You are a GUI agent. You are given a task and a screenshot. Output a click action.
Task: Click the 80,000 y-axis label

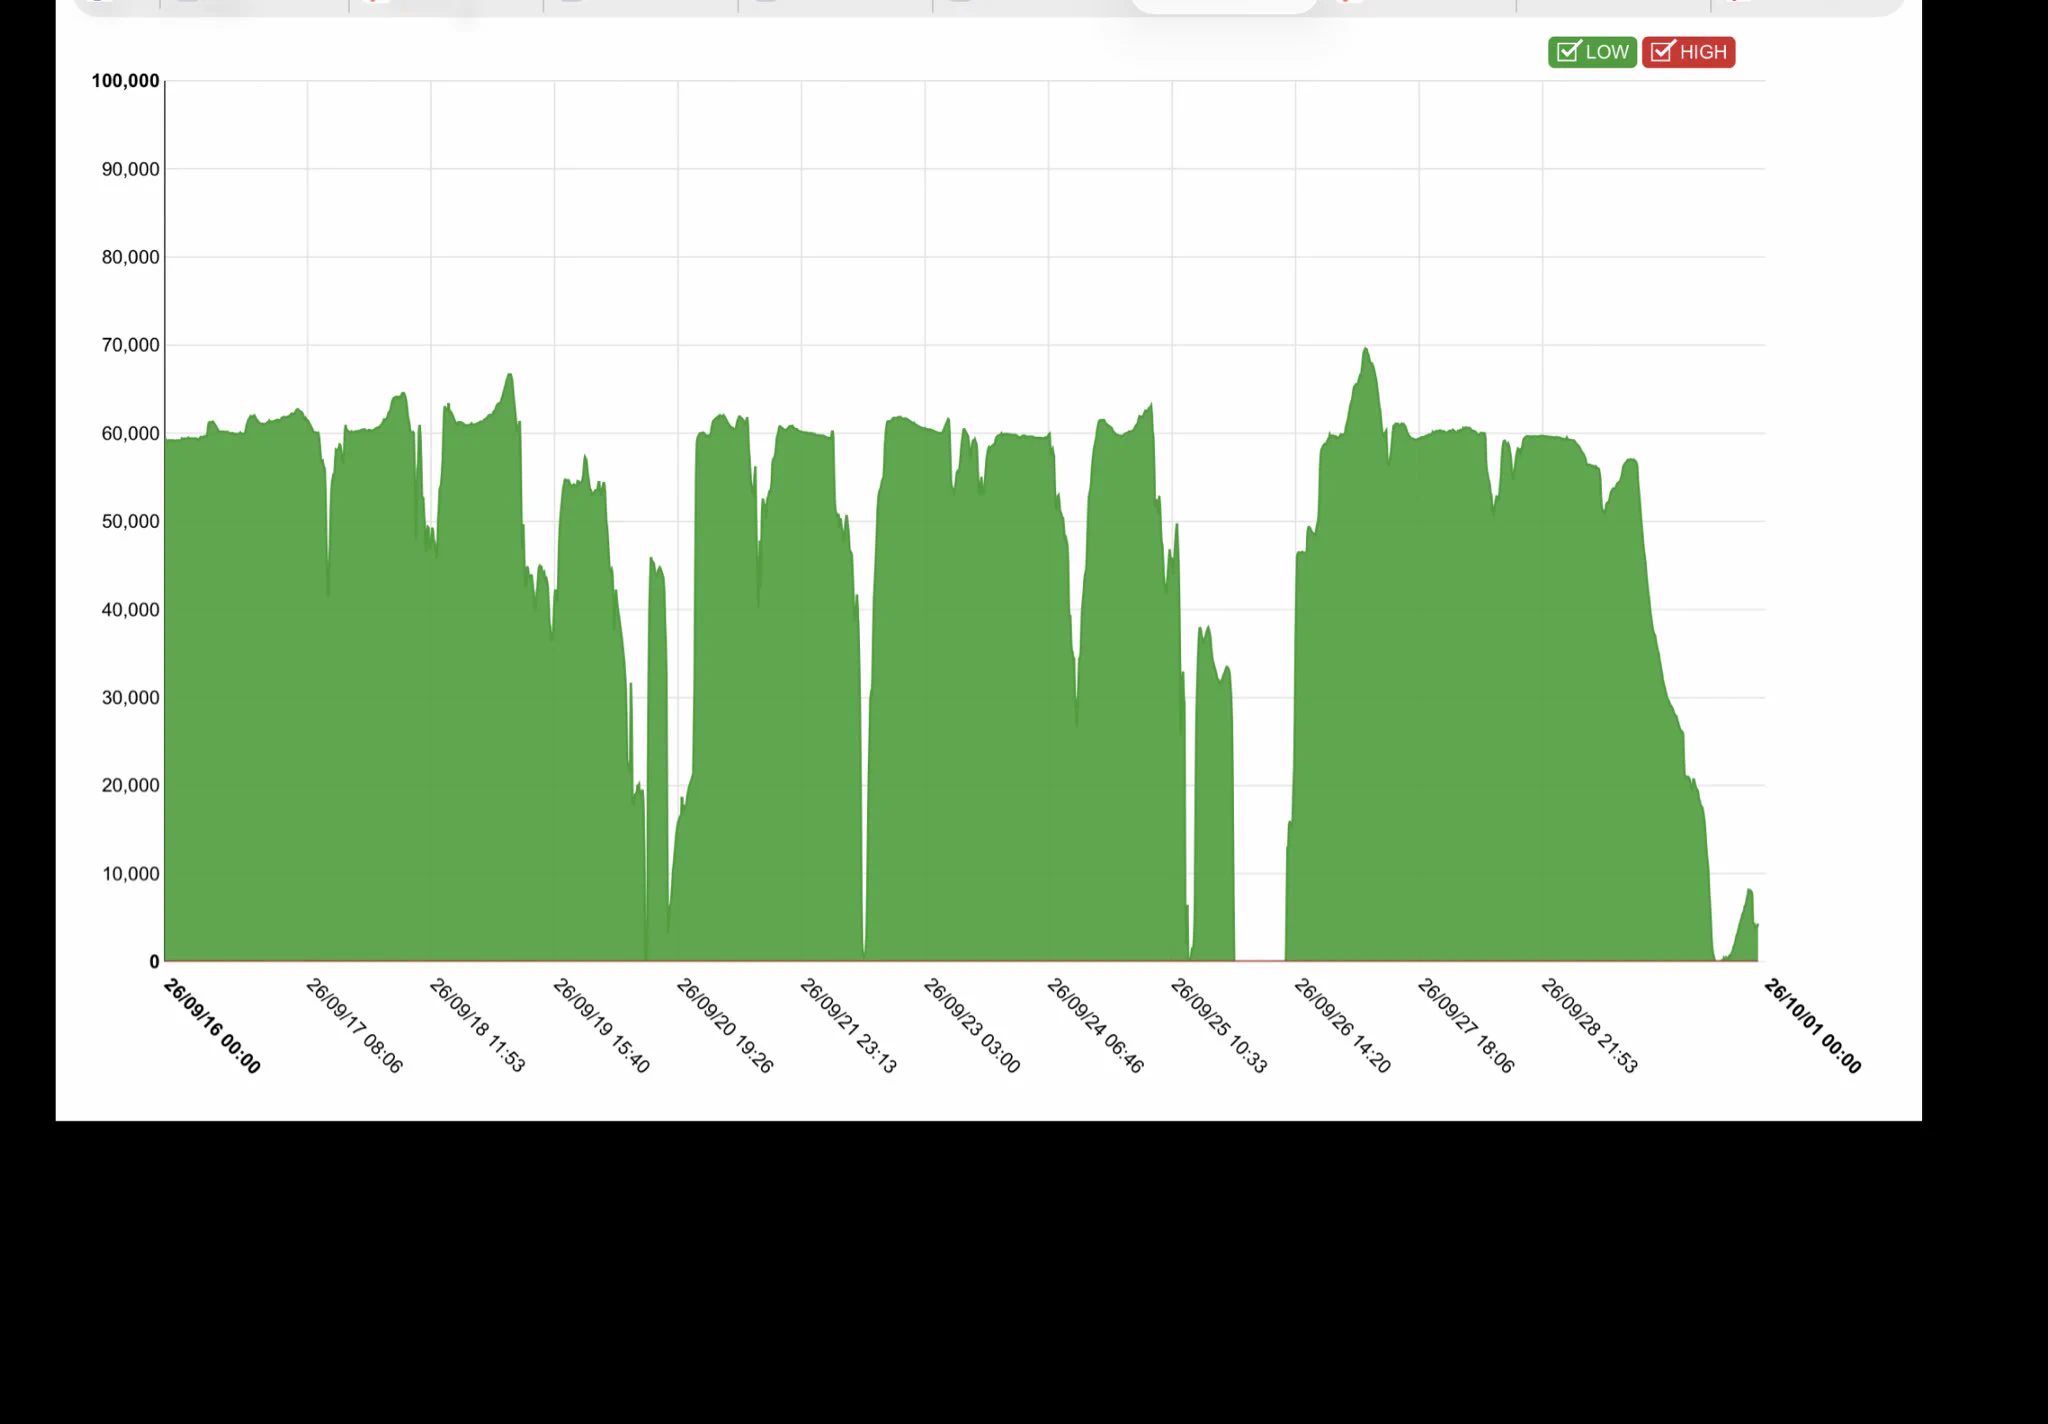coord(130,257)
